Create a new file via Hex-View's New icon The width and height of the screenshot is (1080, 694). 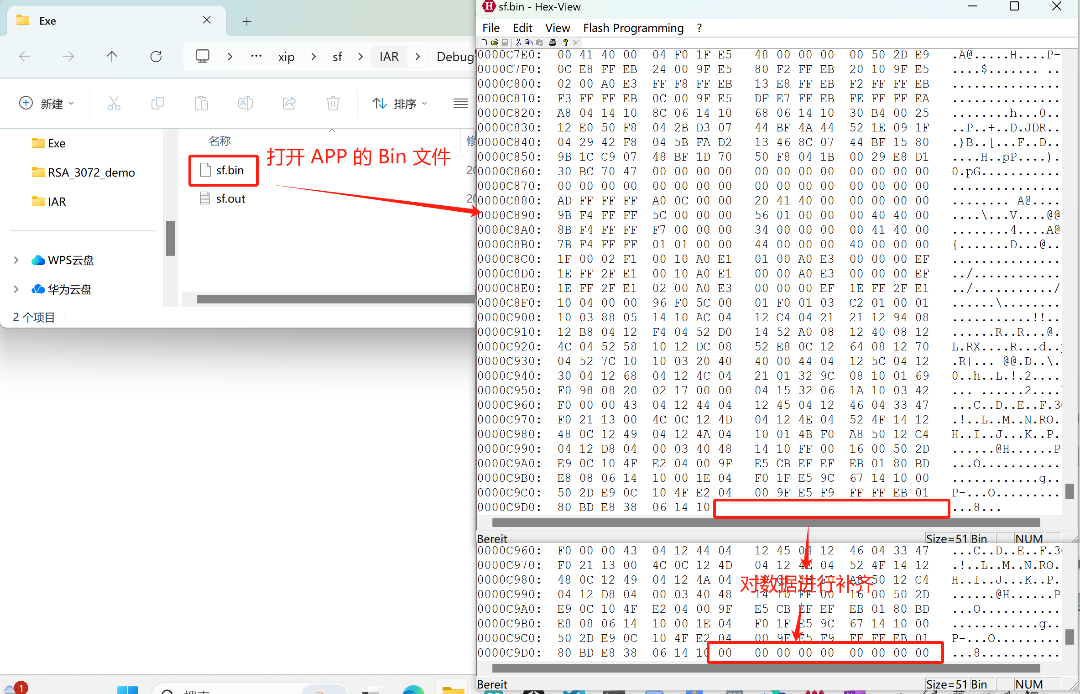(x=484, y=42)
